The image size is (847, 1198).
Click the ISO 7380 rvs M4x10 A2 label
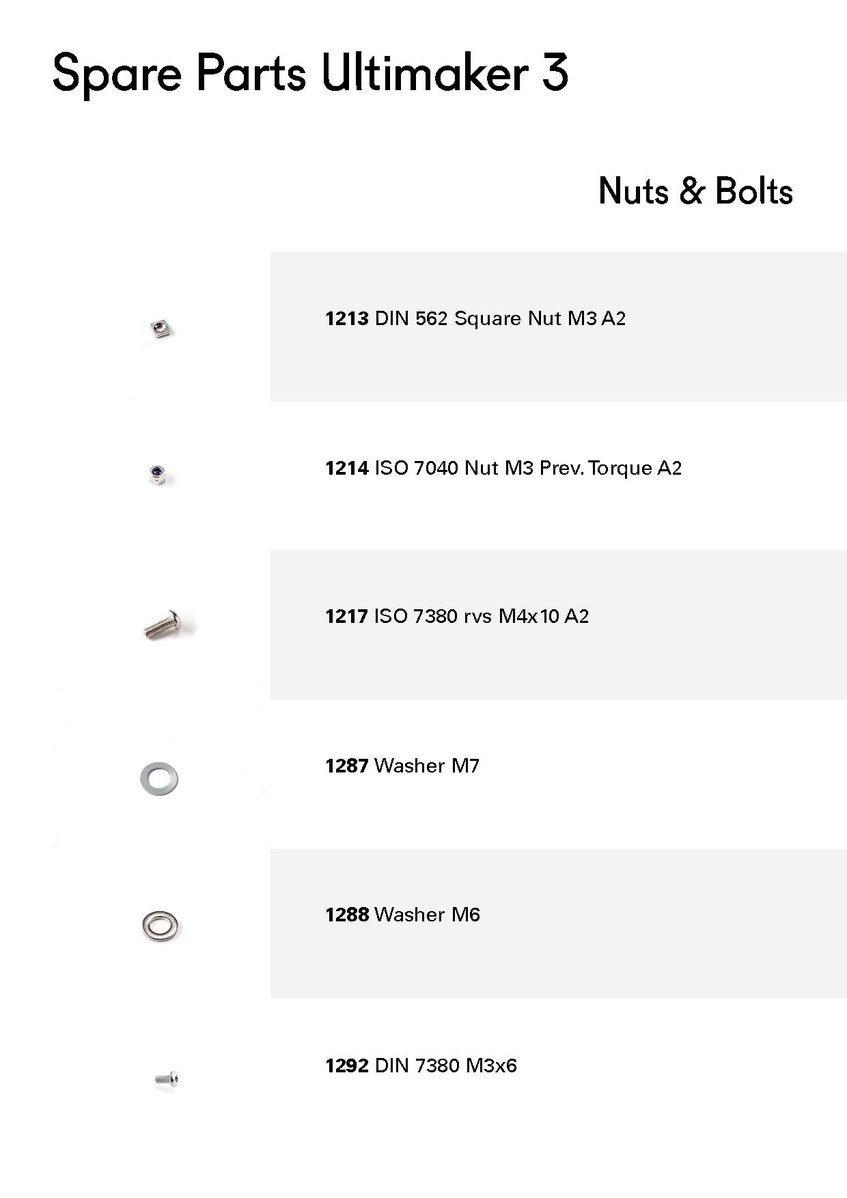(481, 616)
